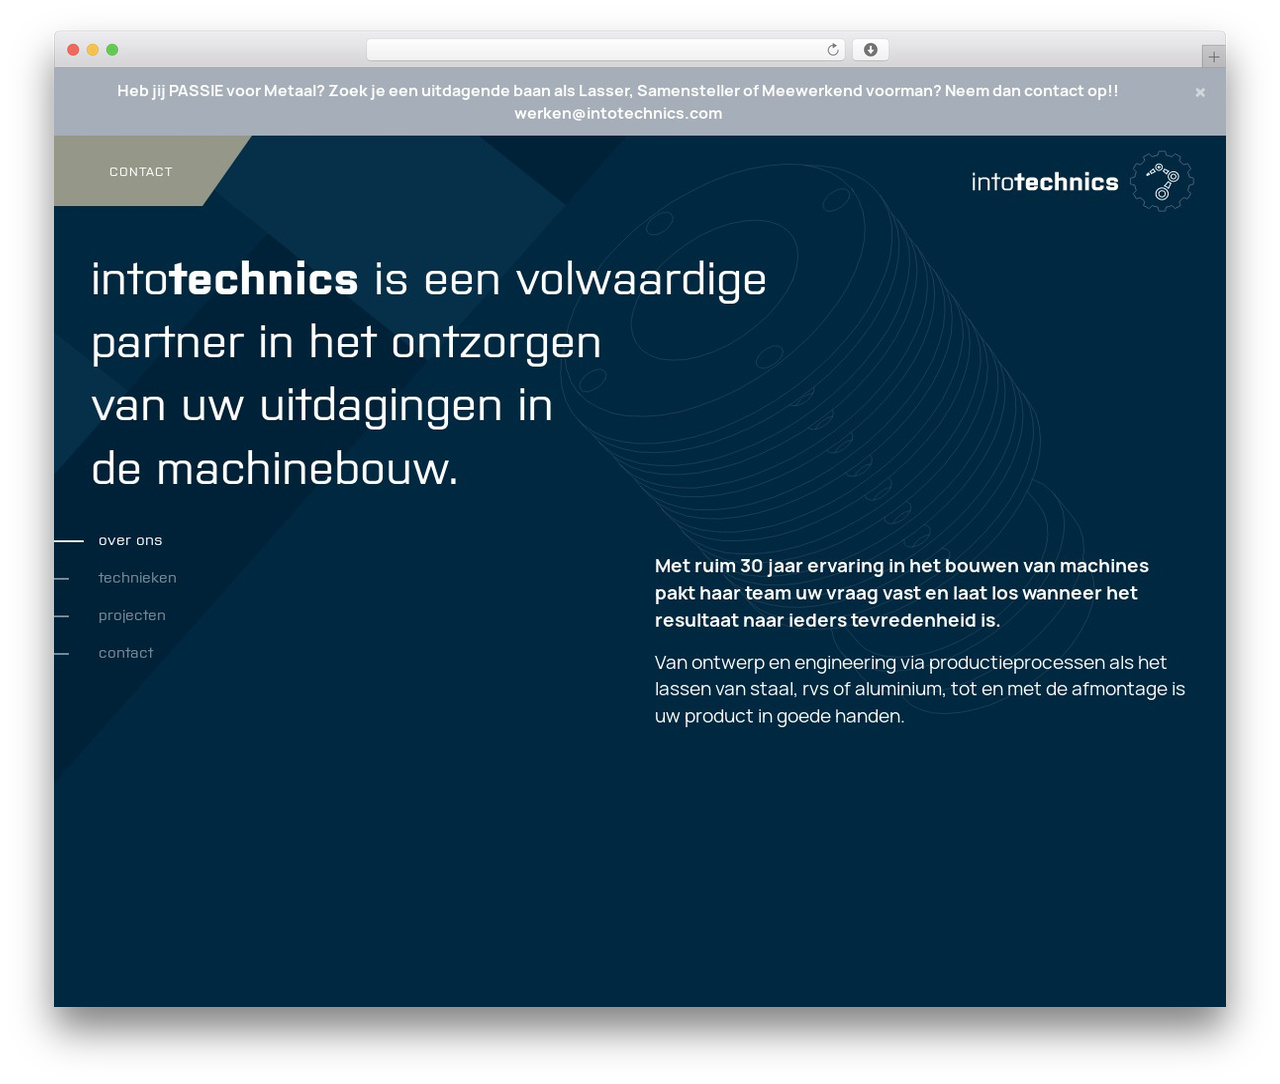Click the bold 'Met ruim 30 jaar ervaring' paragraph
Viewport: 1280px width, 1084px height.
click(x=902, y=593)
